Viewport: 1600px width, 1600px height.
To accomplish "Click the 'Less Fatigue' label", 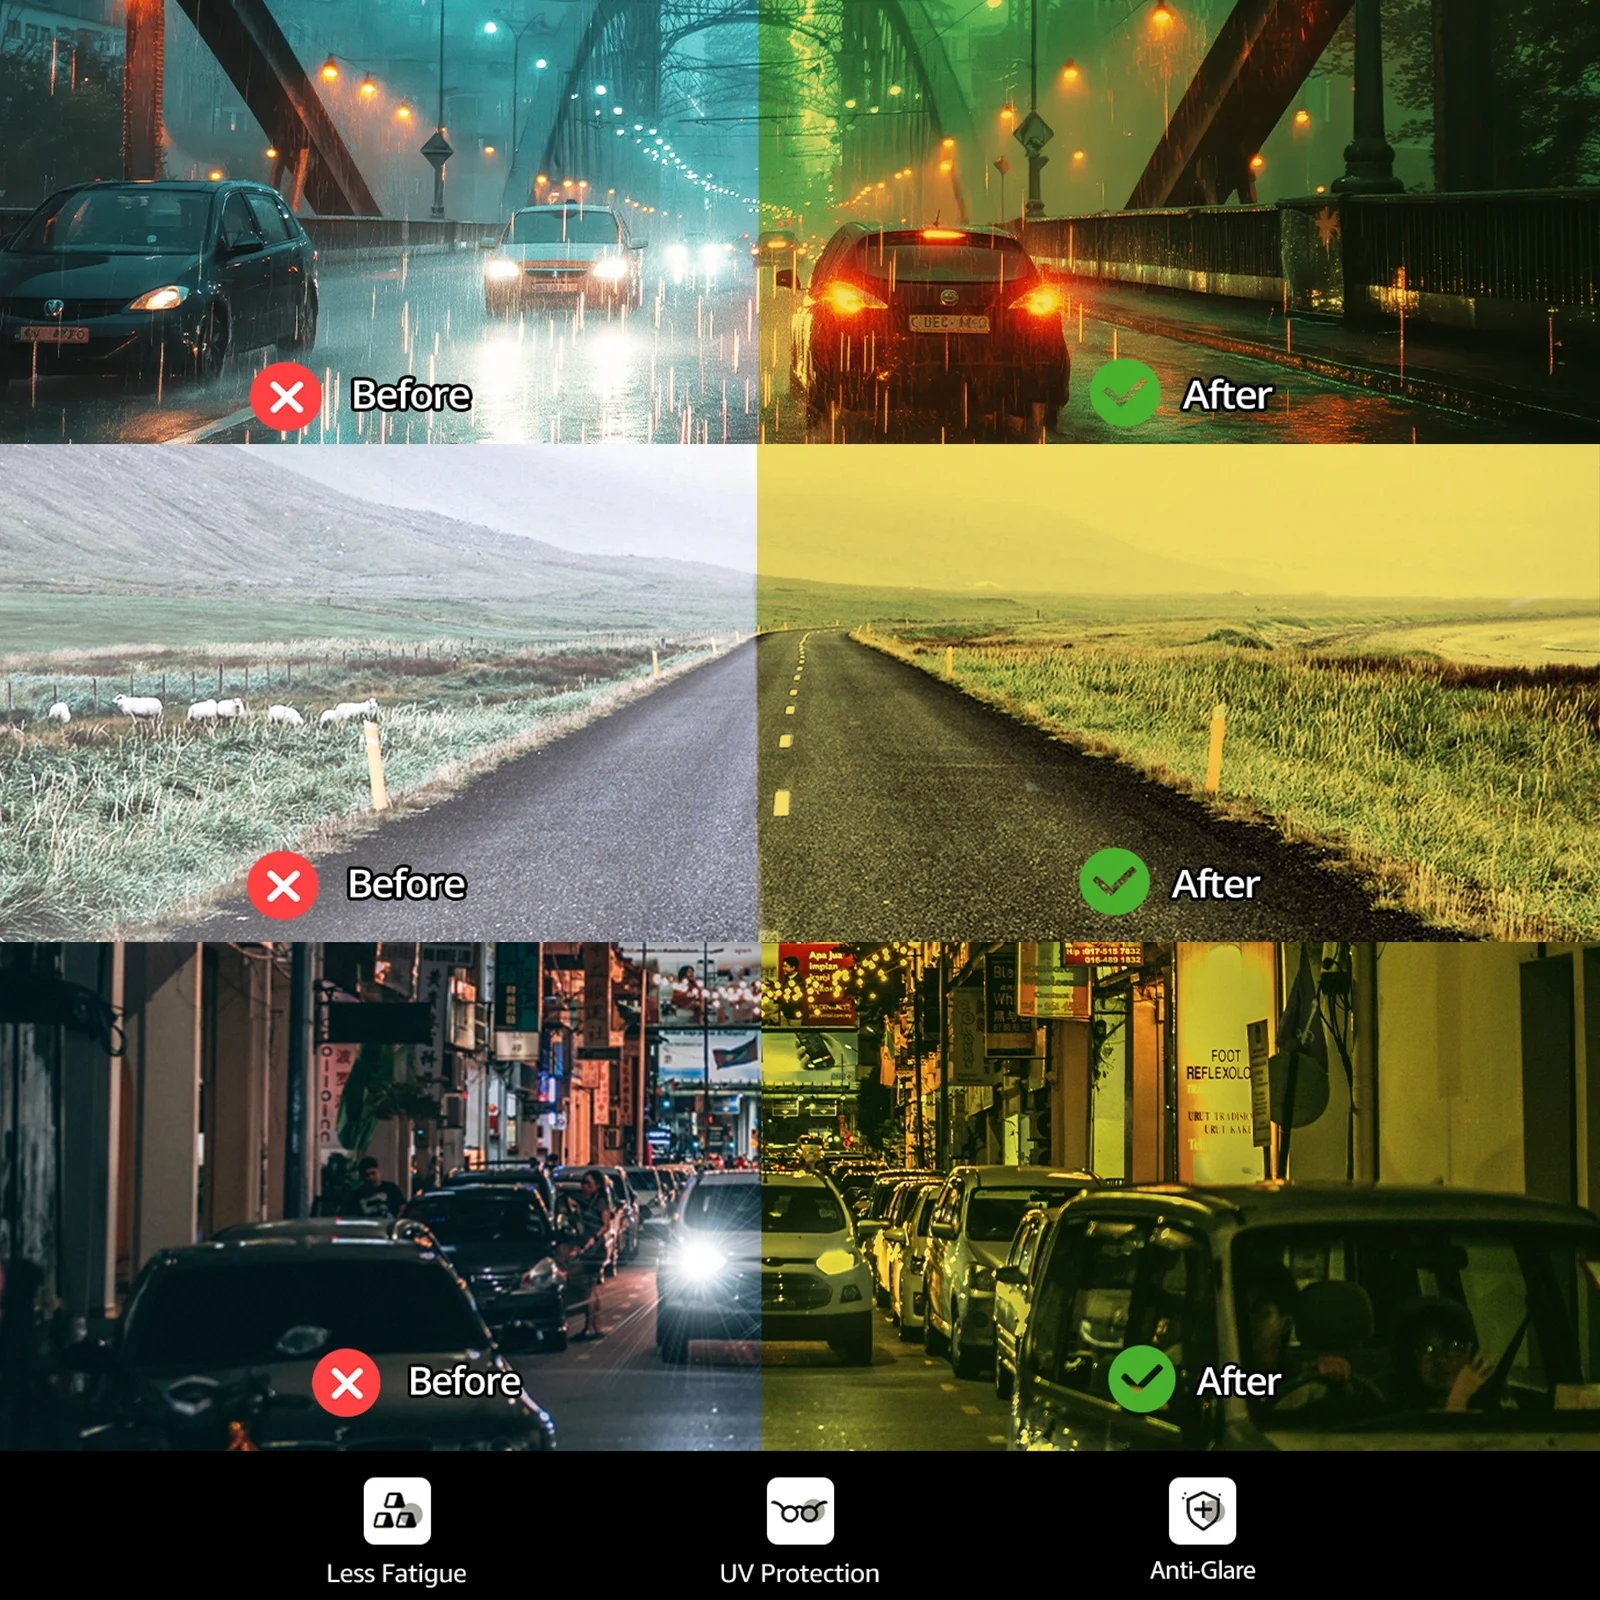I will pos(396,1574).
